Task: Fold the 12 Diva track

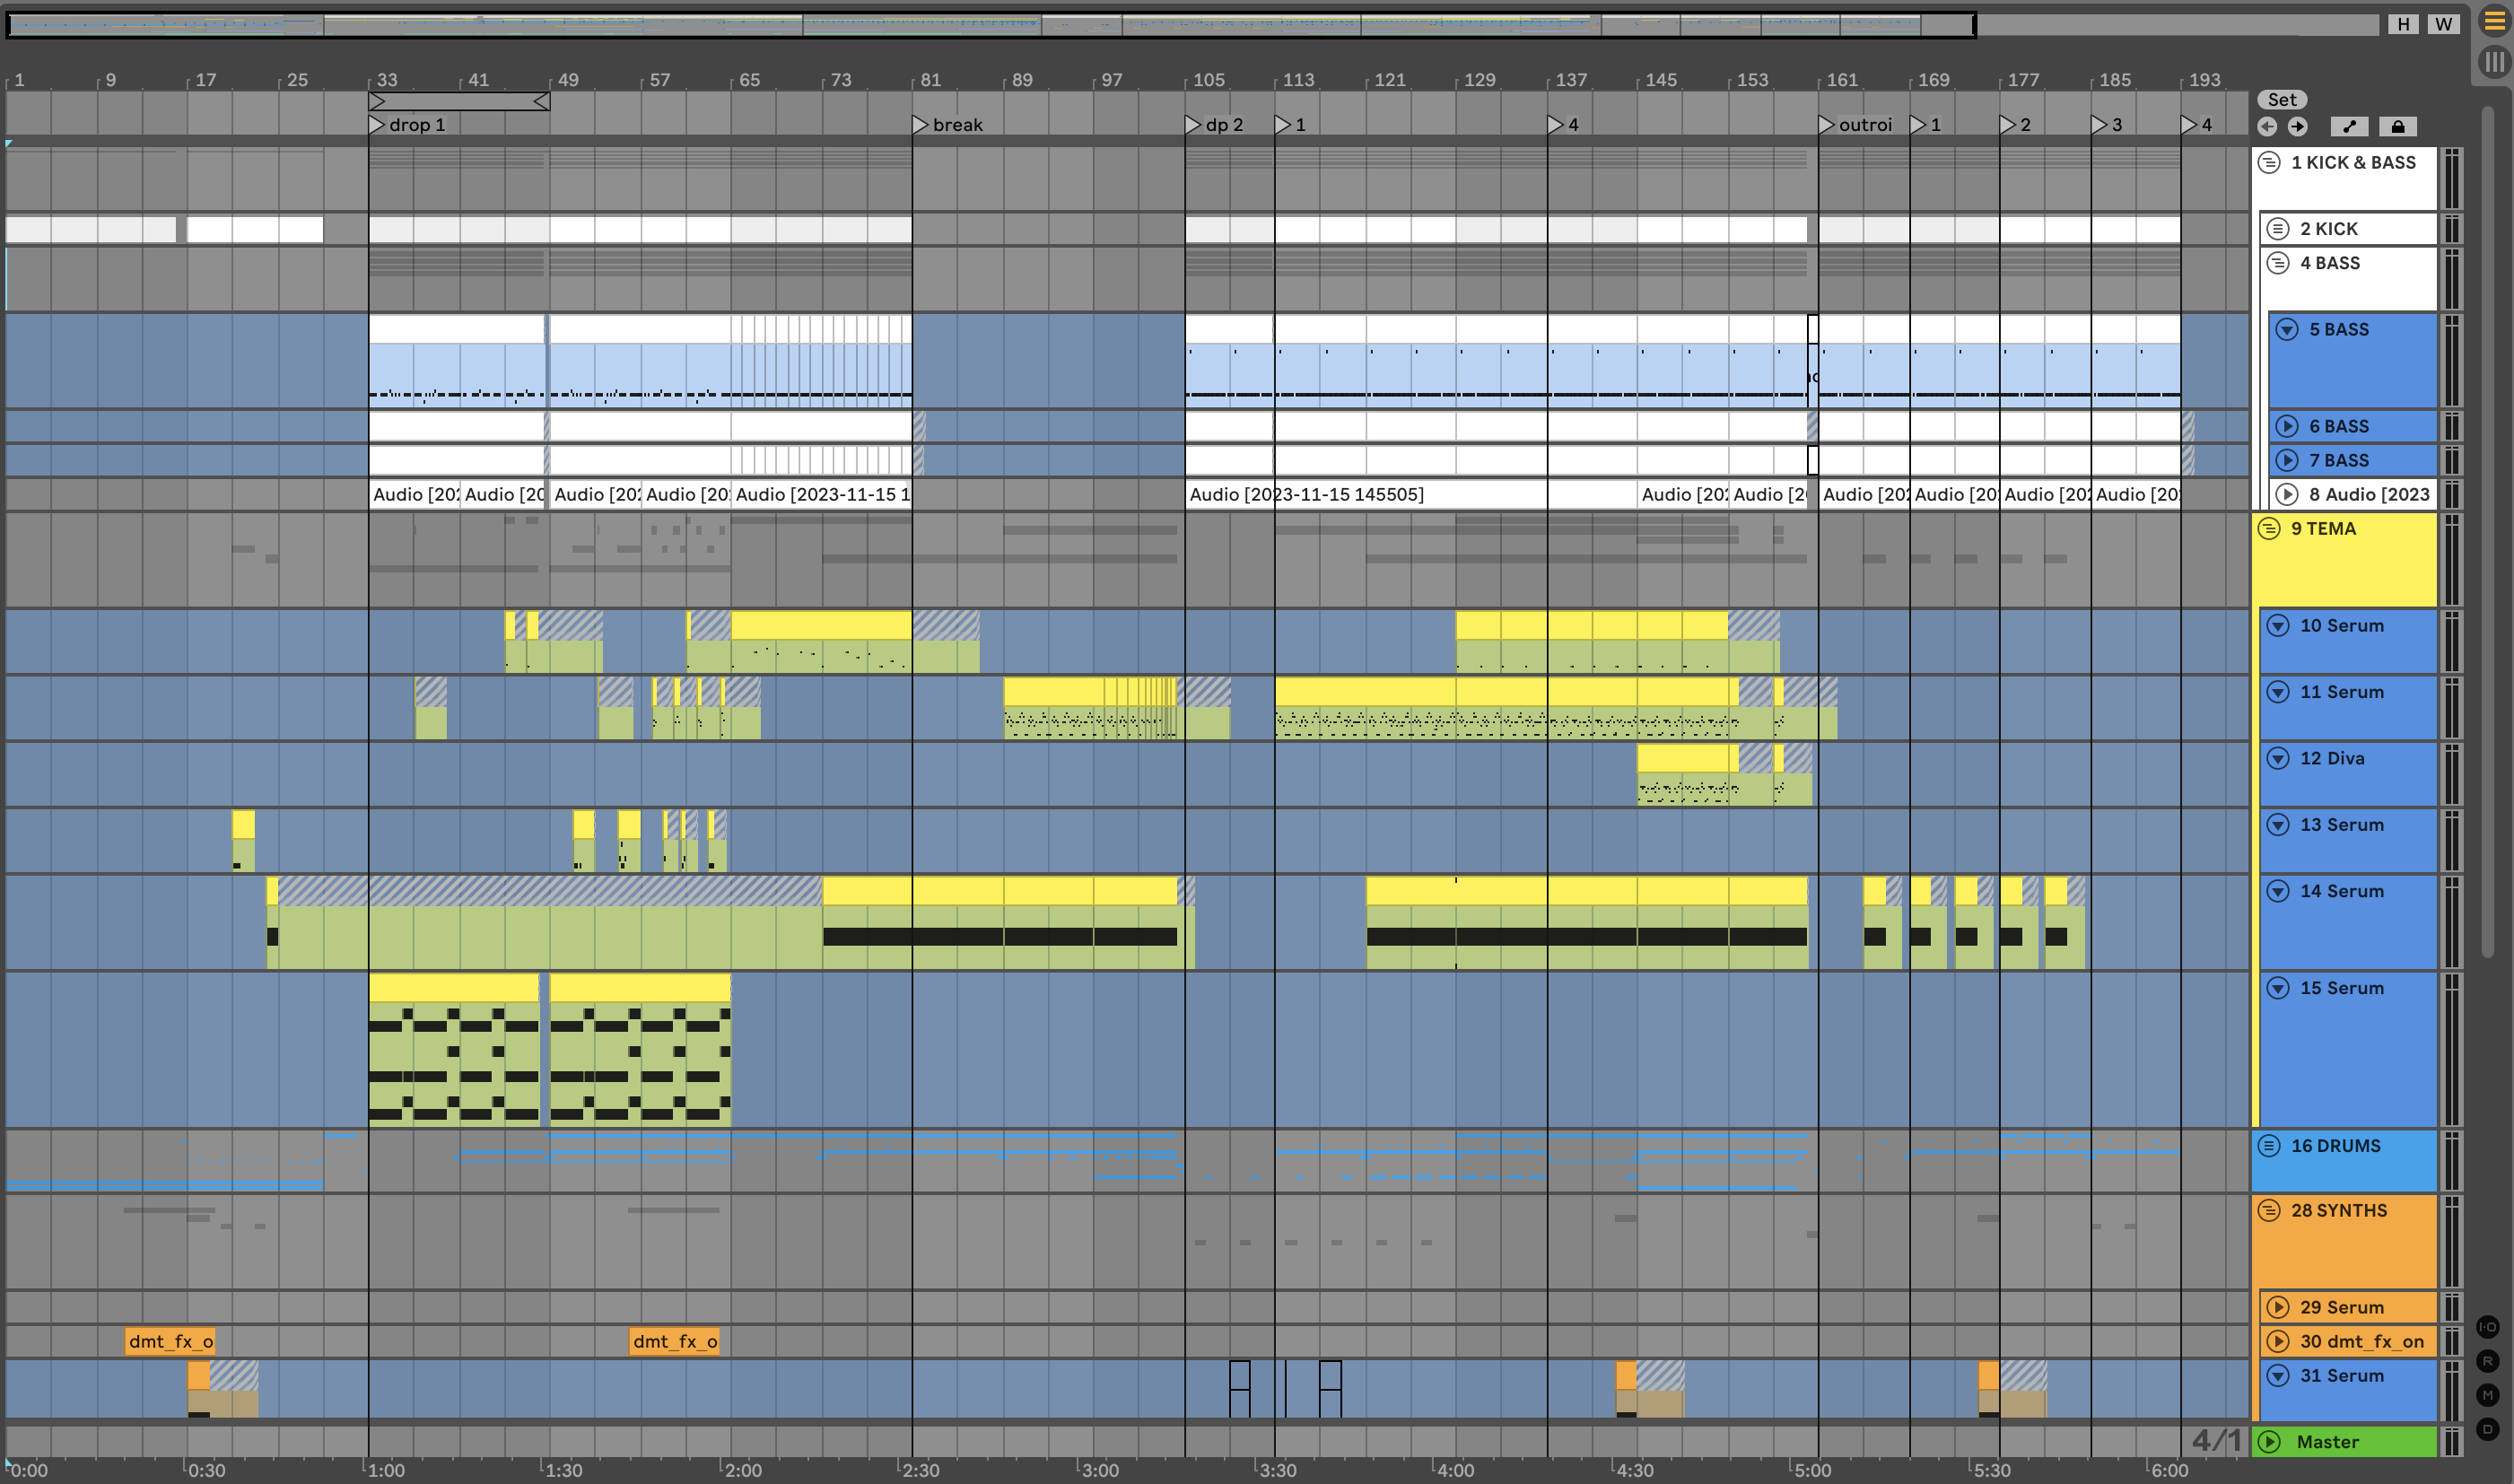Action: coord(2278,758)
